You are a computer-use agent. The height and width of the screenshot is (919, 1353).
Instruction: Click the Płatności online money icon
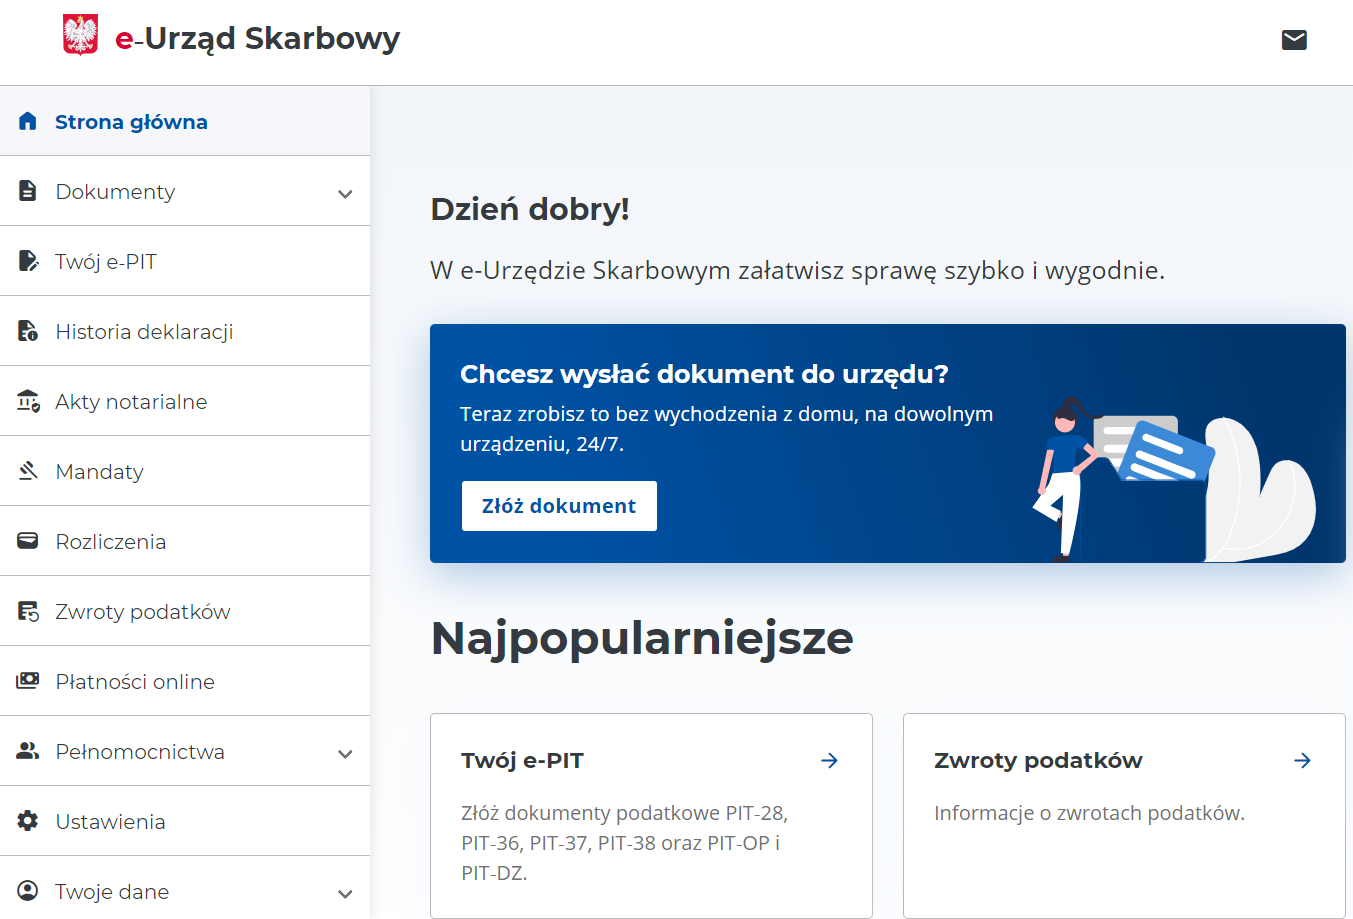point(28,681)
